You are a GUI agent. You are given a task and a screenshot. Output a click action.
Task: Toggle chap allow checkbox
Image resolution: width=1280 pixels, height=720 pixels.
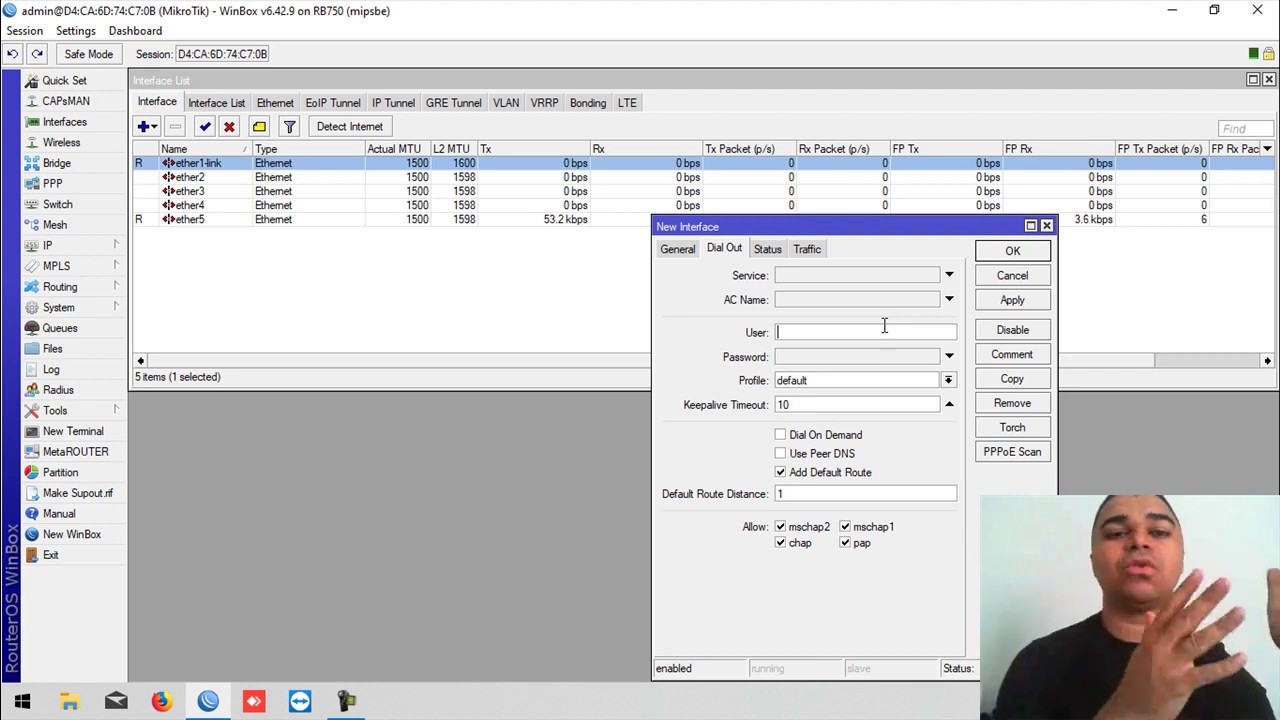pyautogui.click(x=780, y=543)
